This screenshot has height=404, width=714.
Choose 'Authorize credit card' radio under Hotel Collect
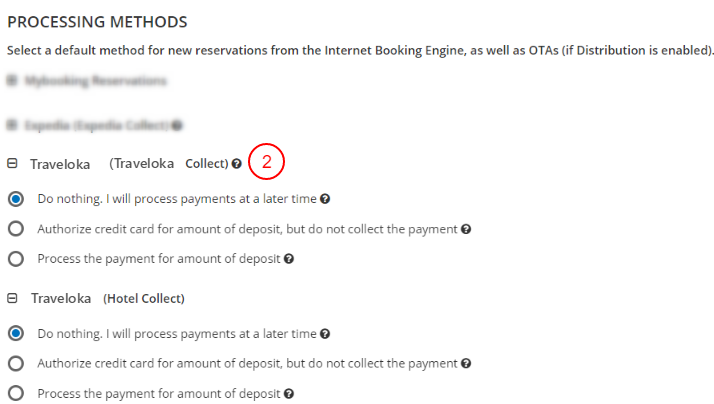point(15,364)
